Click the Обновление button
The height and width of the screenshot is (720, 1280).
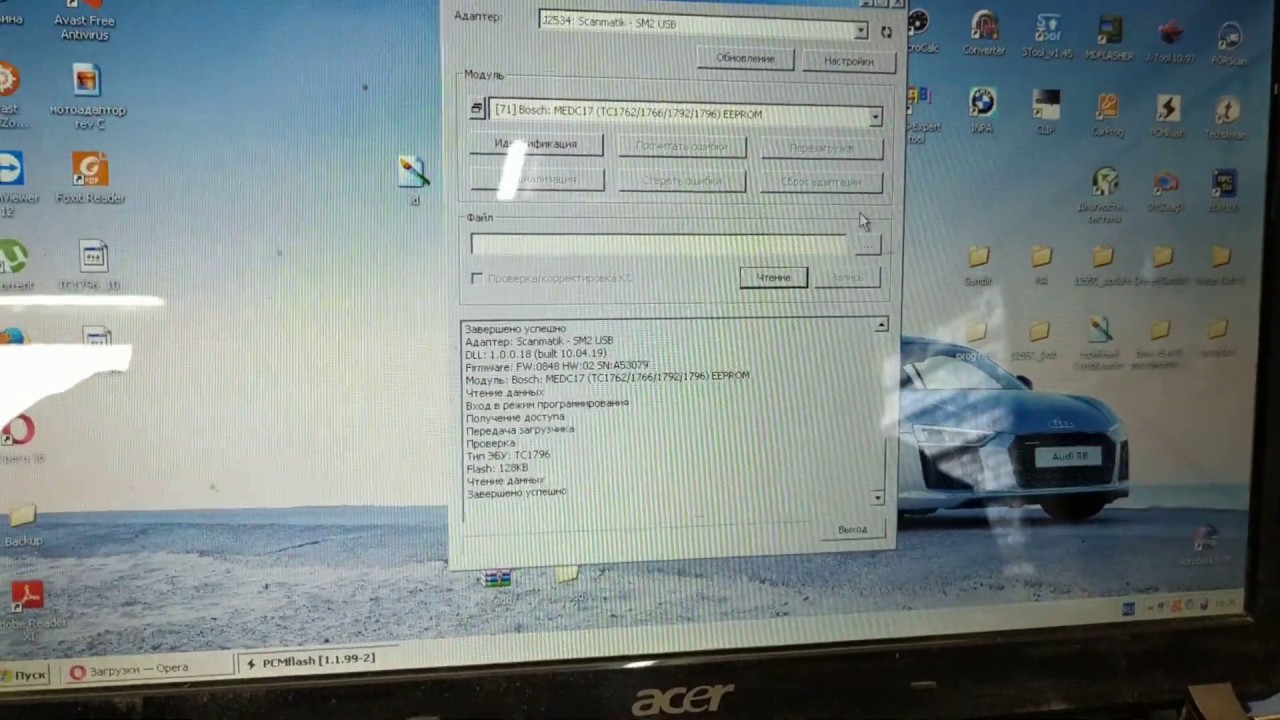745,58
